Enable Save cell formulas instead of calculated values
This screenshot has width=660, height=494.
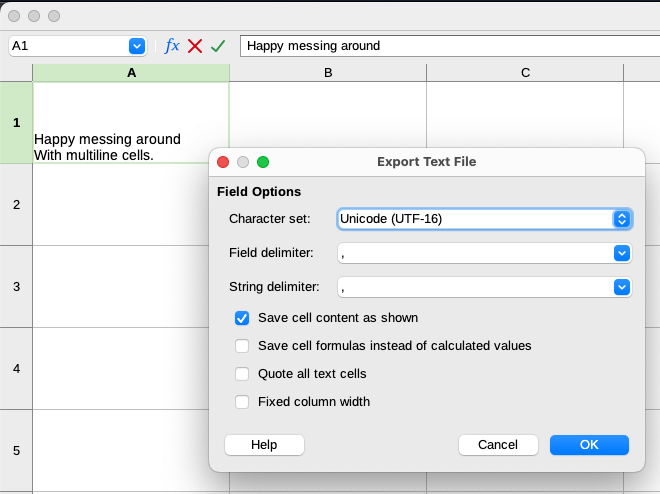pyautogui.click(x=242, y=346)
